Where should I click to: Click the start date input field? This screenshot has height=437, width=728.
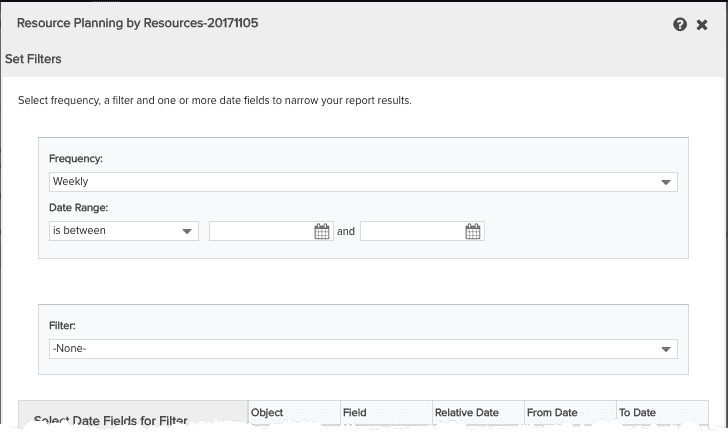pyautogui.click(x=261, y=231)
